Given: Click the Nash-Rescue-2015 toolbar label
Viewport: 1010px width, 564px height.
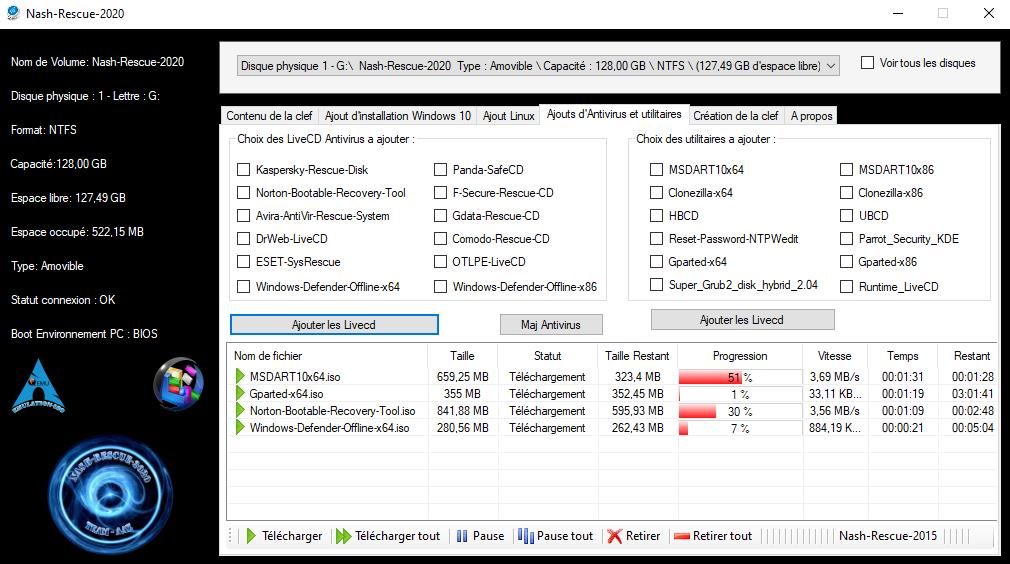Looking at the screenshot, I should pyautogui.click(x=888, y=536).
